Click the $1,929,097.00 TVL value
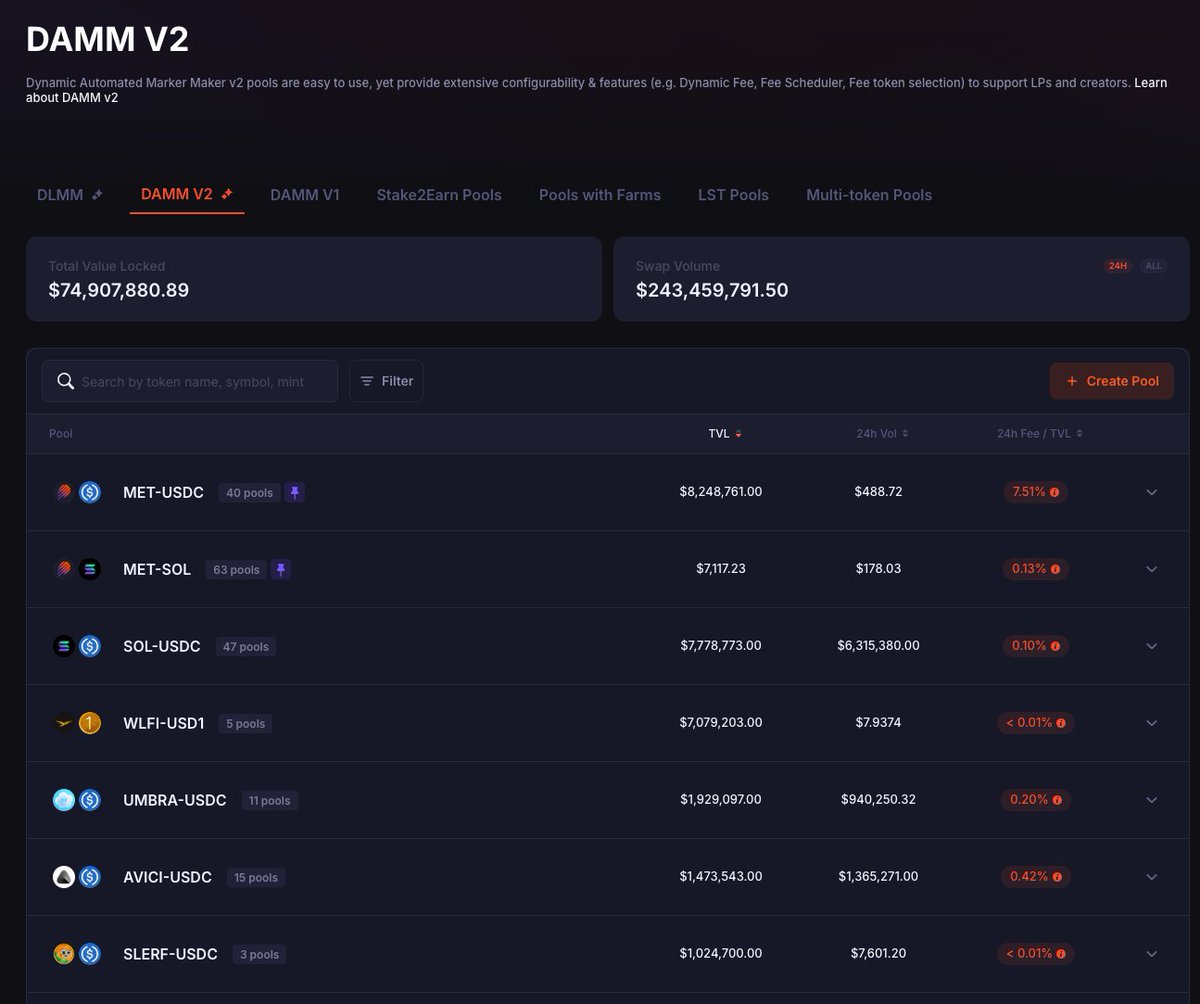Image resolution: width=1200 pixels, height=1004 pixels. click(x=721, y=800)
